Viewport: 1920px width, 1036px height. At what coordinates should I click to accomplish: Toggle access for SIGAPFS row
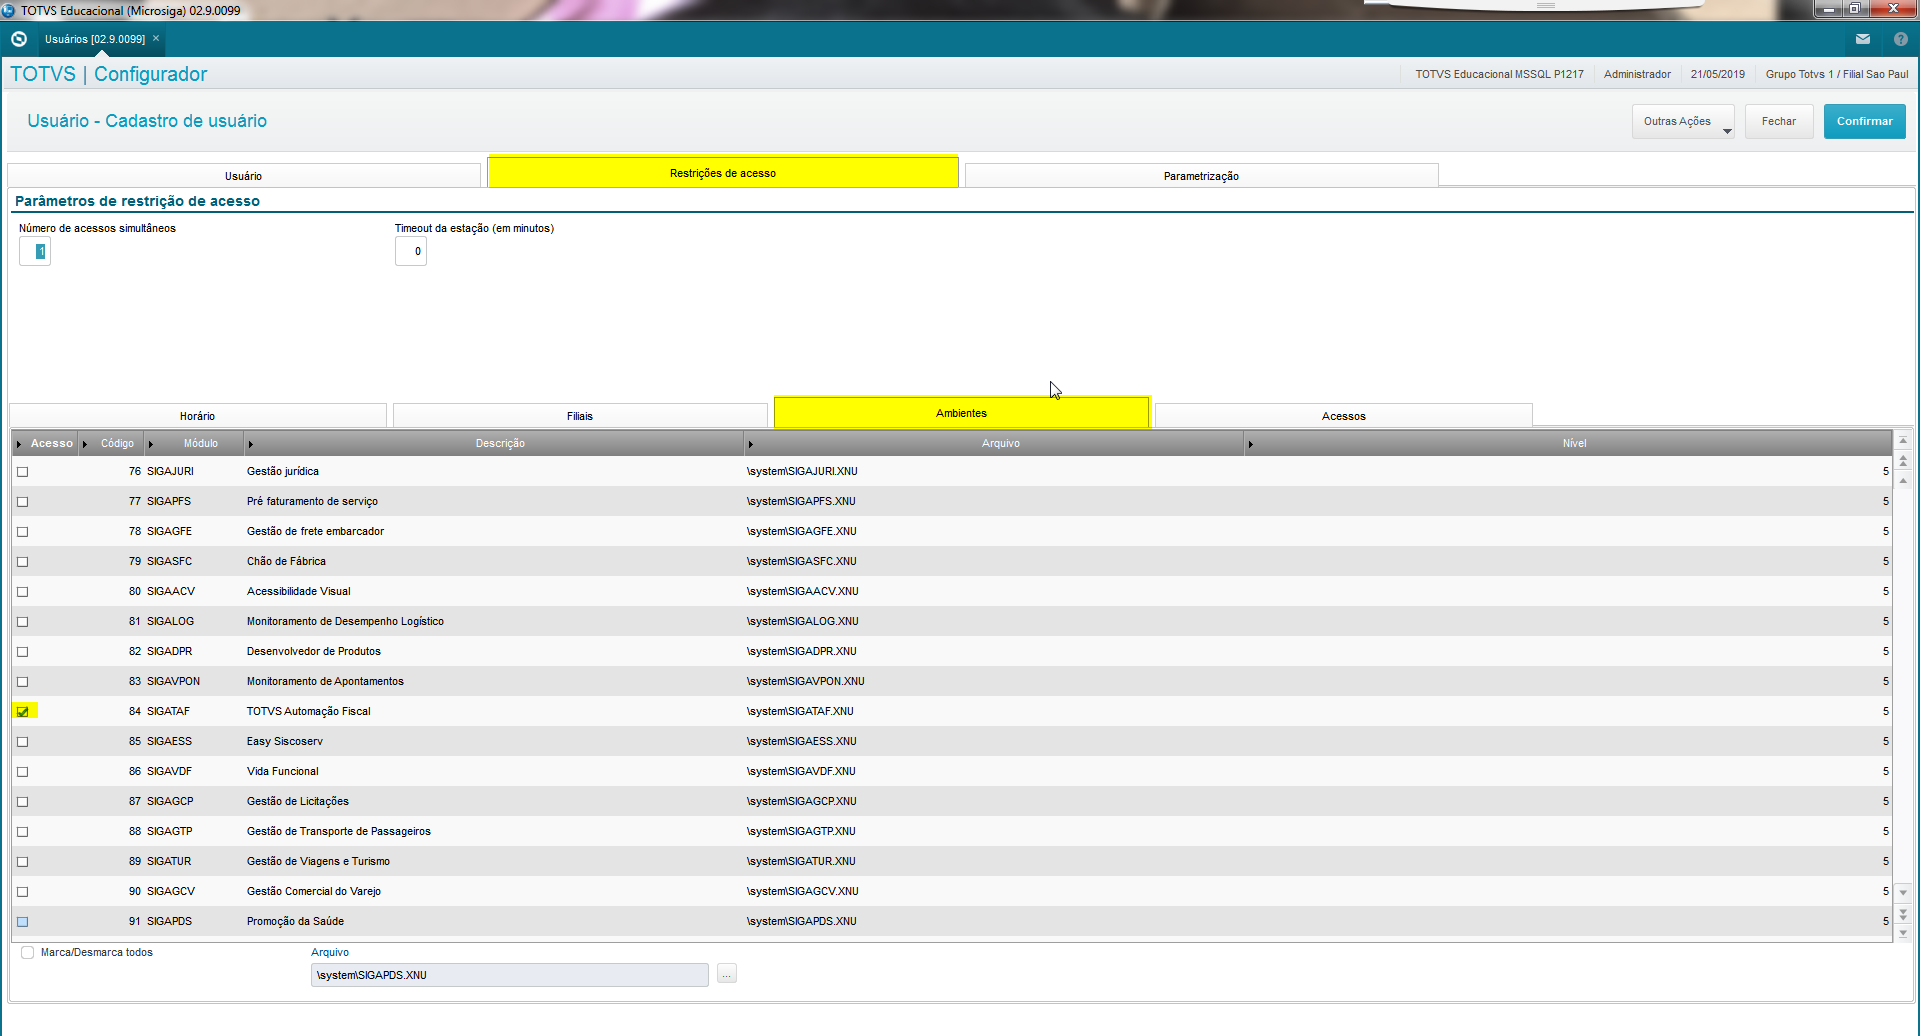pyautogui.click(x=22, y=501)
